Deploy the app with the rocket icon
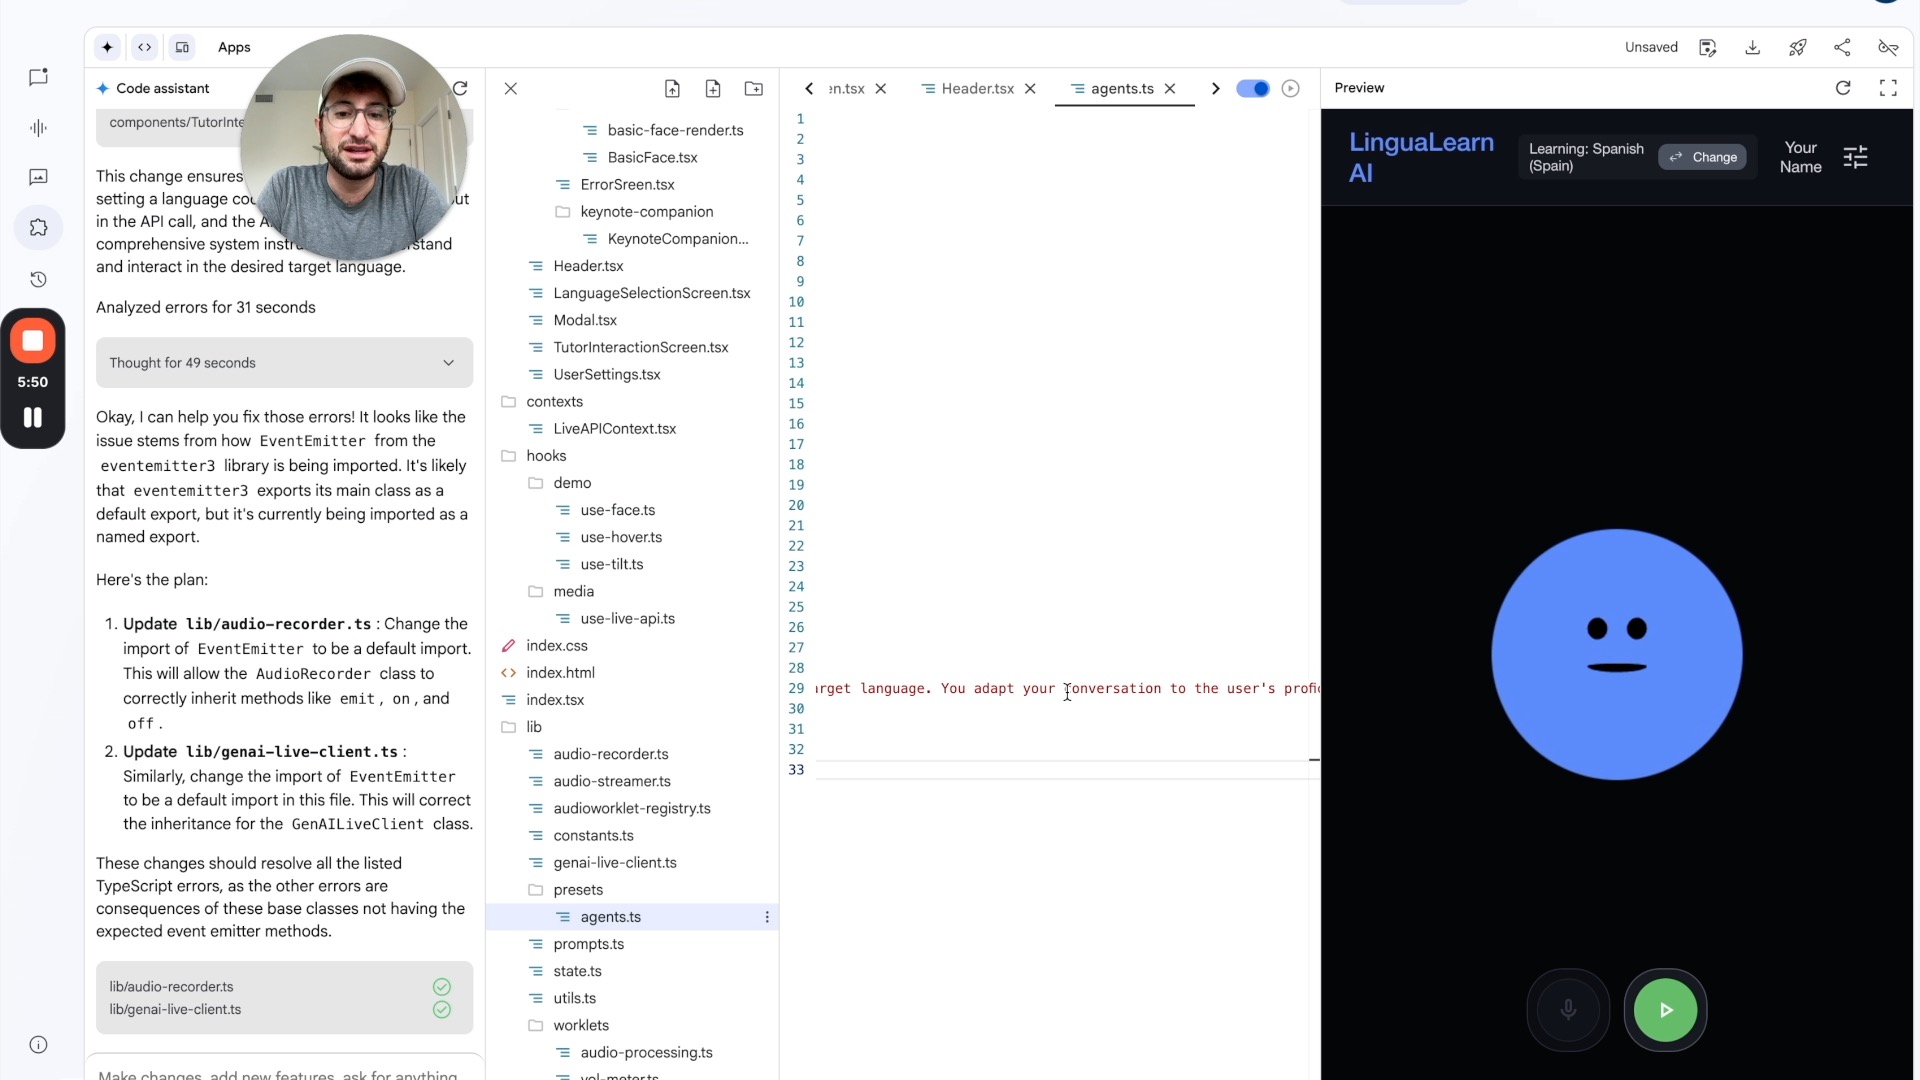This screenshot has width=1920, height=1080. click(x=1798, y=47)
